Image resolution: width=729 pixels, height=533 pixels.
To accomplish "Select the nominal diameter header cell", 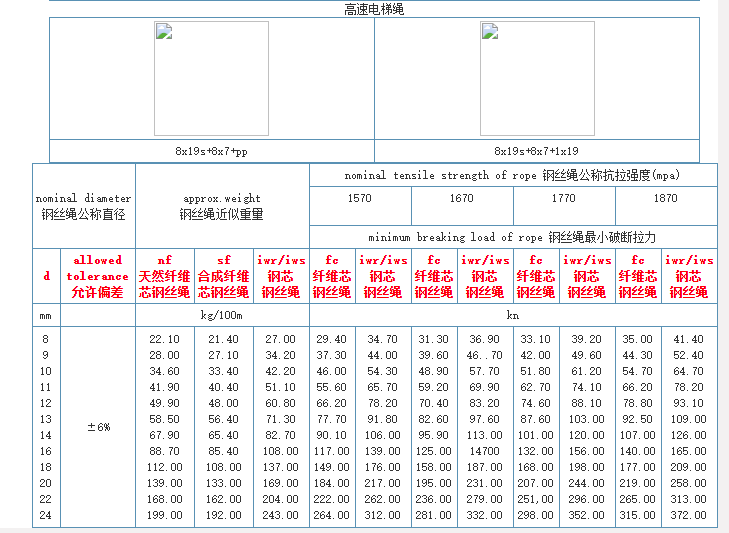I will click(83, 206).
